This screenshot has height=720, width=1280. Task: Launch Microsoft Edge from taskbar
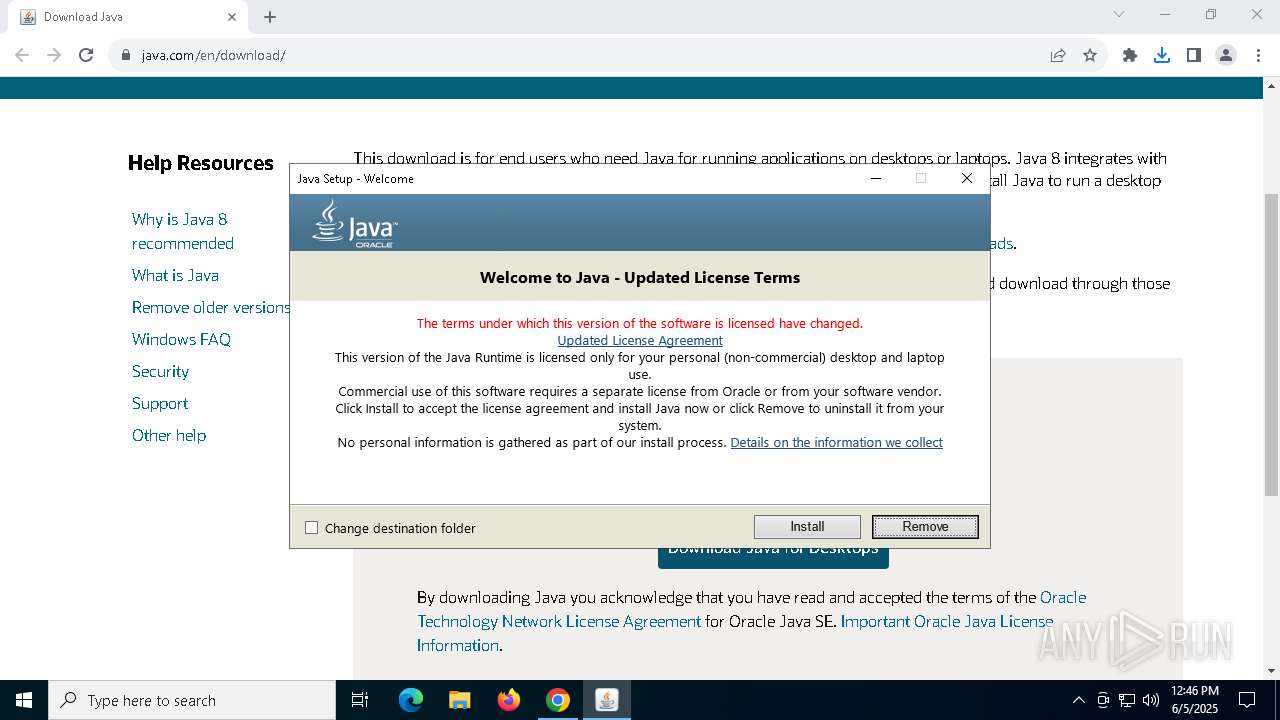(411, 700)
